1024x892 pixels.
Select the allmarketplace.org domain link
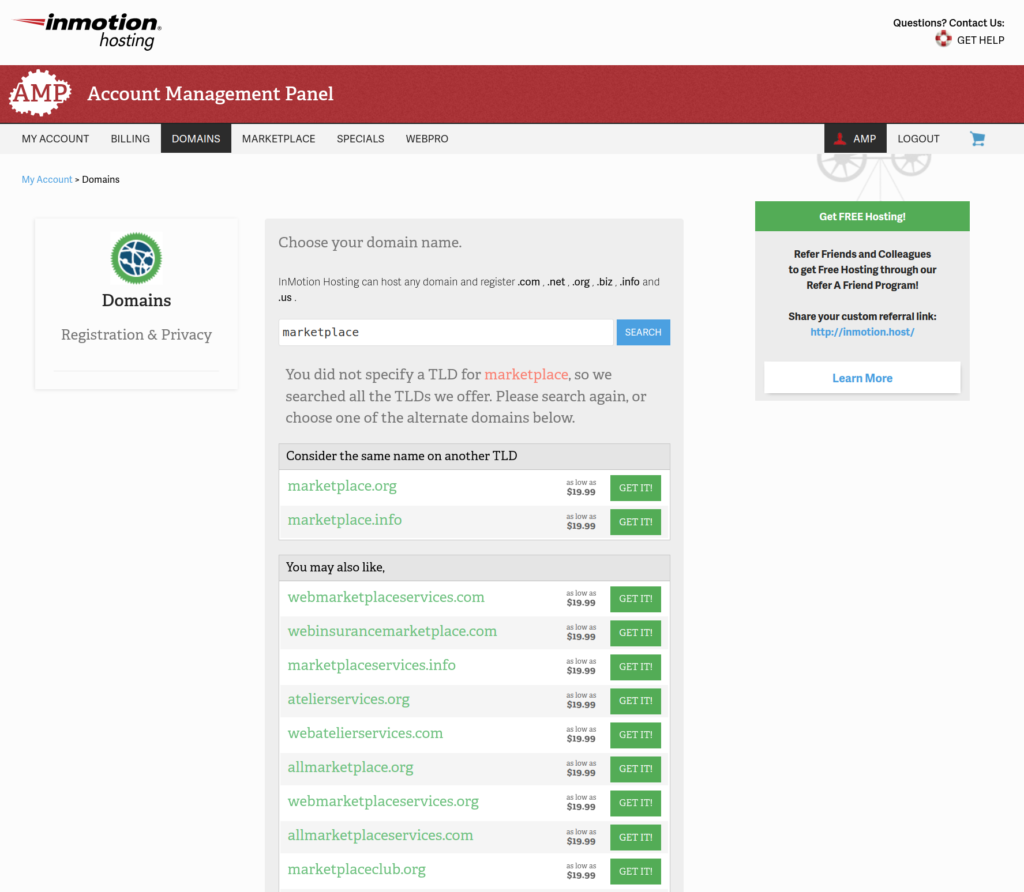[350, 767]
